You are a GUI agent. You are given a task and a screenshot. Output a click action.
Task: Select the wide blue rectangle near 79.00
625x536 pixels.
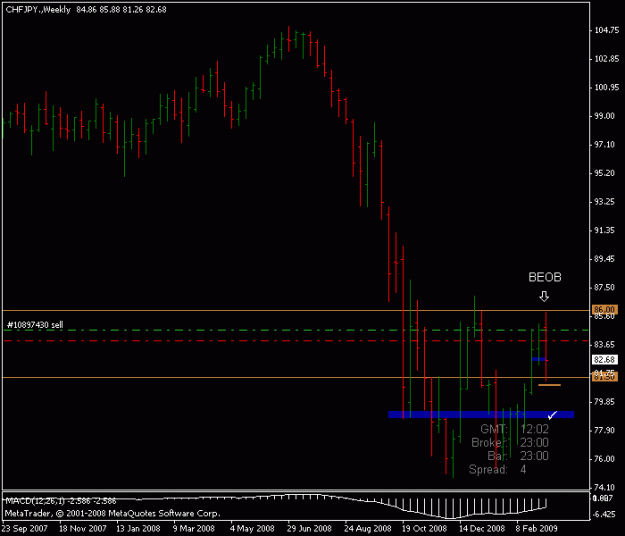(x=481, y=415)
